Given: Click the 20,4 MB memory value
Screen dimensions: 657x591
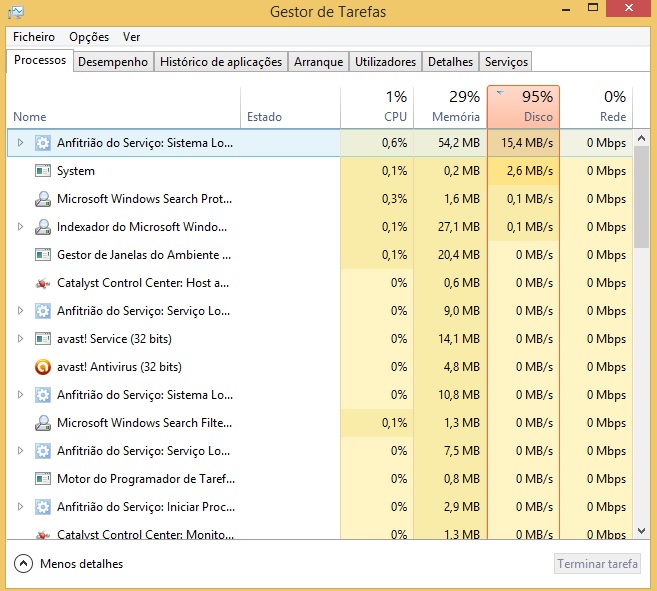Looking at the screenshot, I should coord(459,255).
